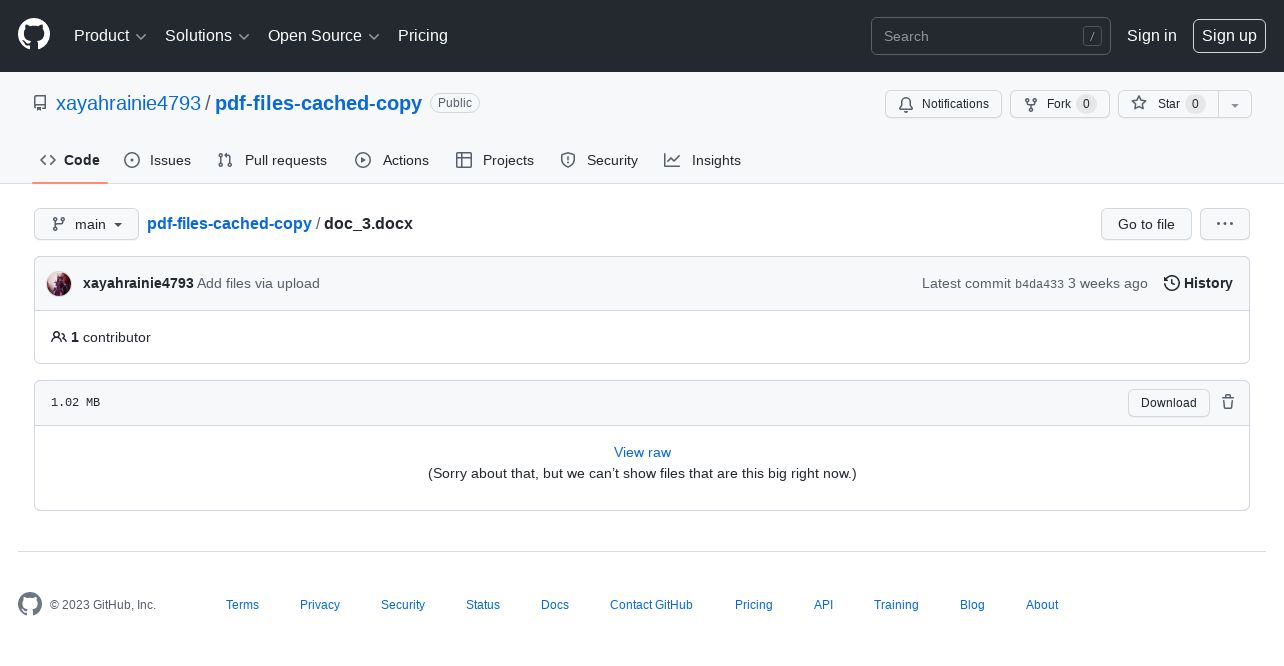1284x666 pixels.
Task: Click Contact GitHub in footer
Action: (651, 605)
